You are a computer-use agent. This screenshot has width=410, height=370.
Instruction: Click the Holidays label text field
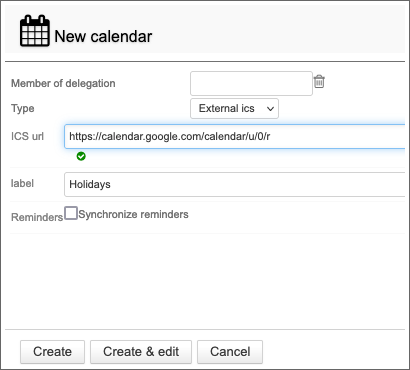235,184
